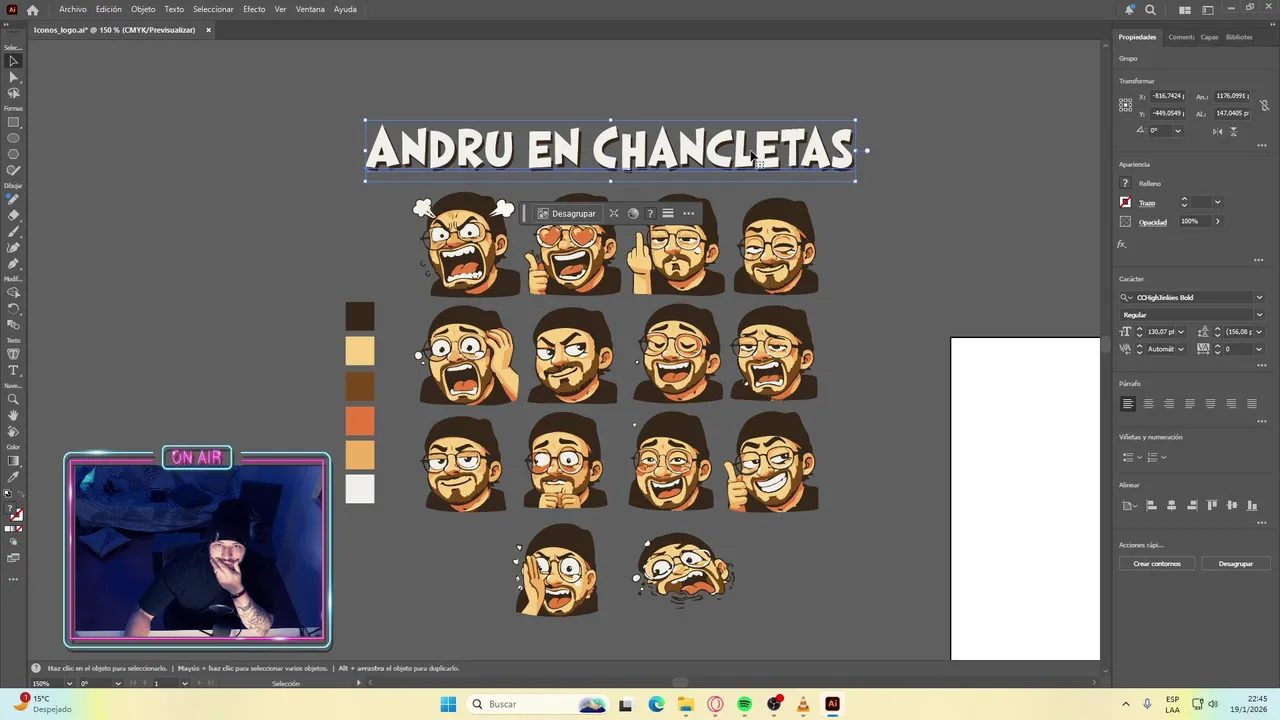The width and height of the screenshot is (1280, 720).
Task: Open the Edit Toolbar three dots
Action: coord(14,579)
